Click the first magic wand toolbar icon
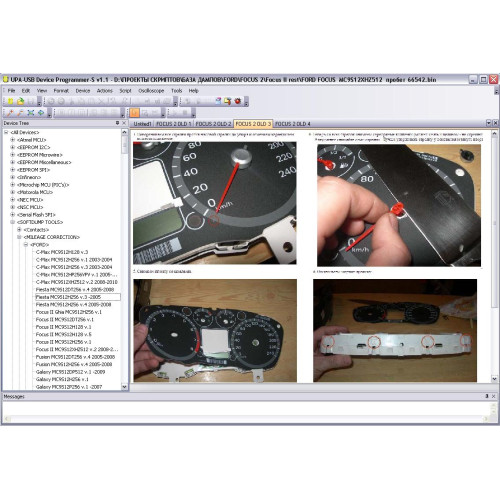The width and height of the screenshot is (500, 500). [10, 113]
